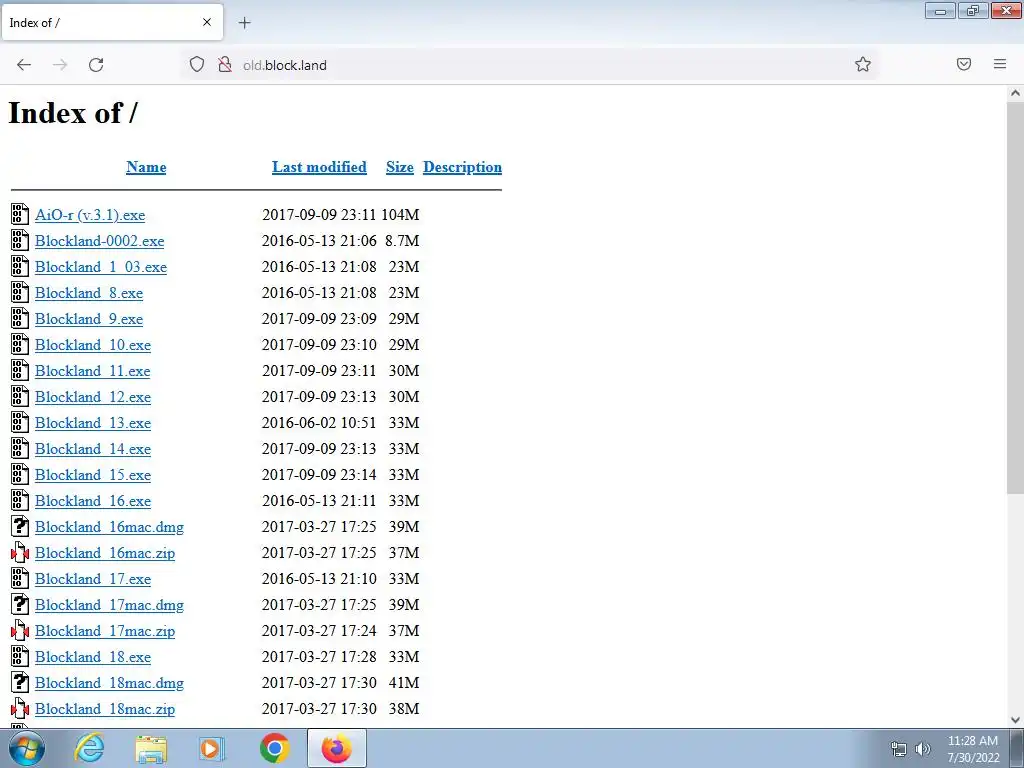Viewport: 1024px width, 768px height.
Task: Click the scrollbar down arrow
Action: [x=1015, y=720]
